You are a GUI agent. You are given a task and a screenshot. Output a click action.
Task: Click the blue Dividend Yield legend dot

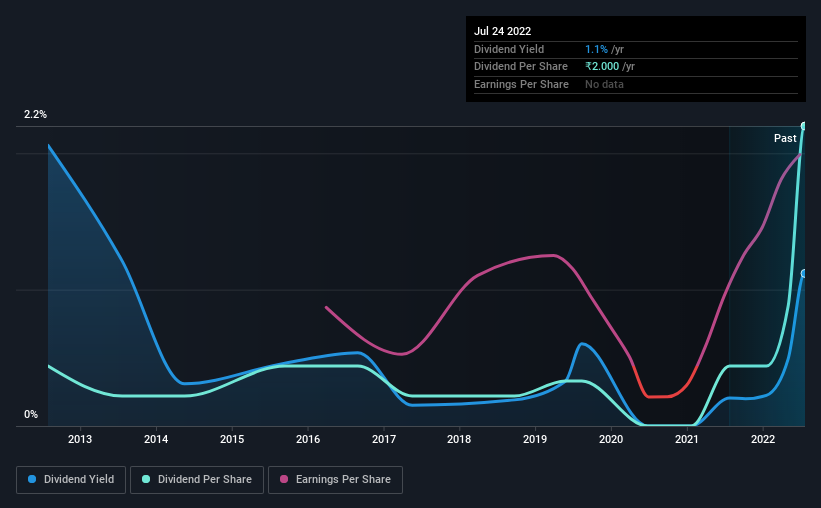coord(32,479)
